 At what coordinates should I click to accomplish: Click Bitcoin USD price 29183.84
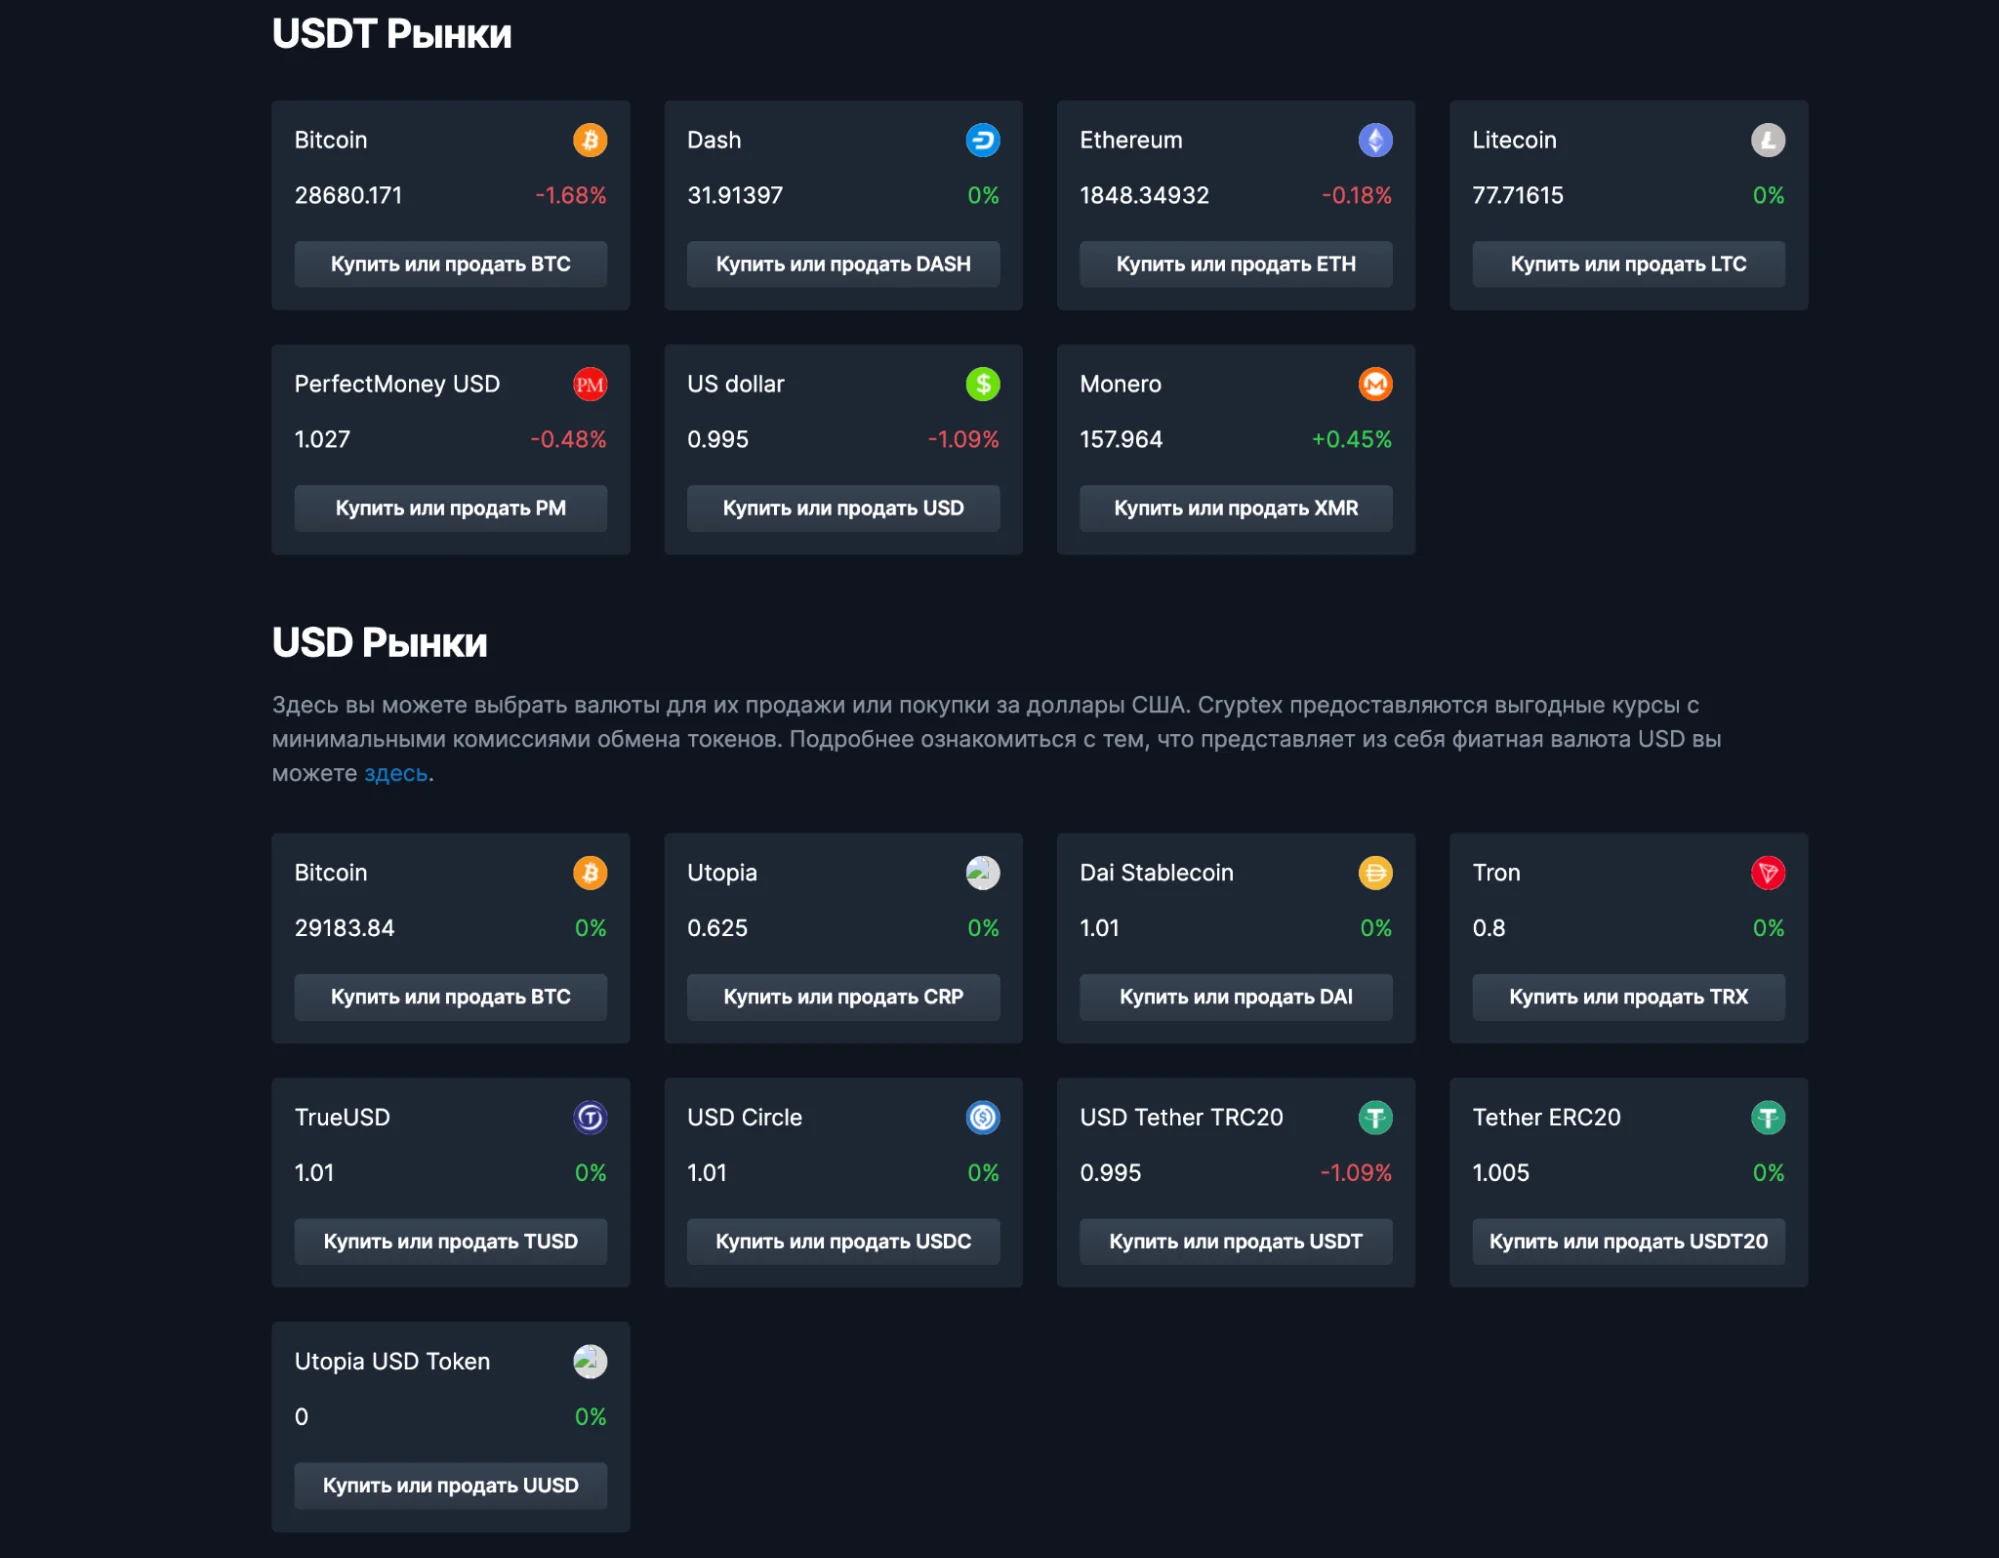(344, 928)
